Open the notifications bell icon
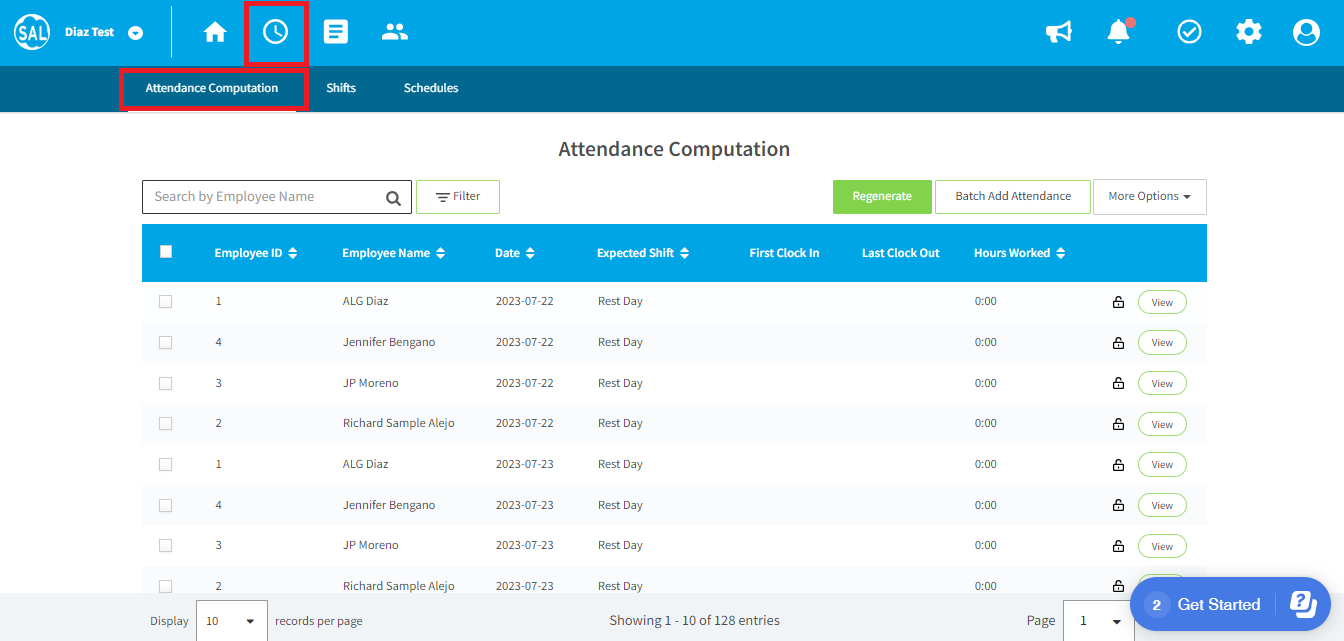 point(1119,32)
